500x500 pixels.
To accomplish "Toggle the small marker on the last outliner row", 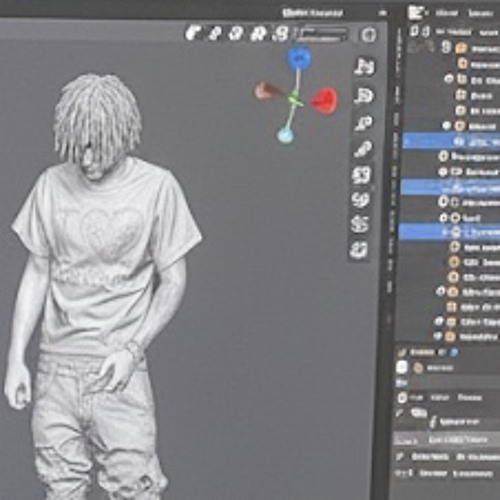I will point(438,336).
